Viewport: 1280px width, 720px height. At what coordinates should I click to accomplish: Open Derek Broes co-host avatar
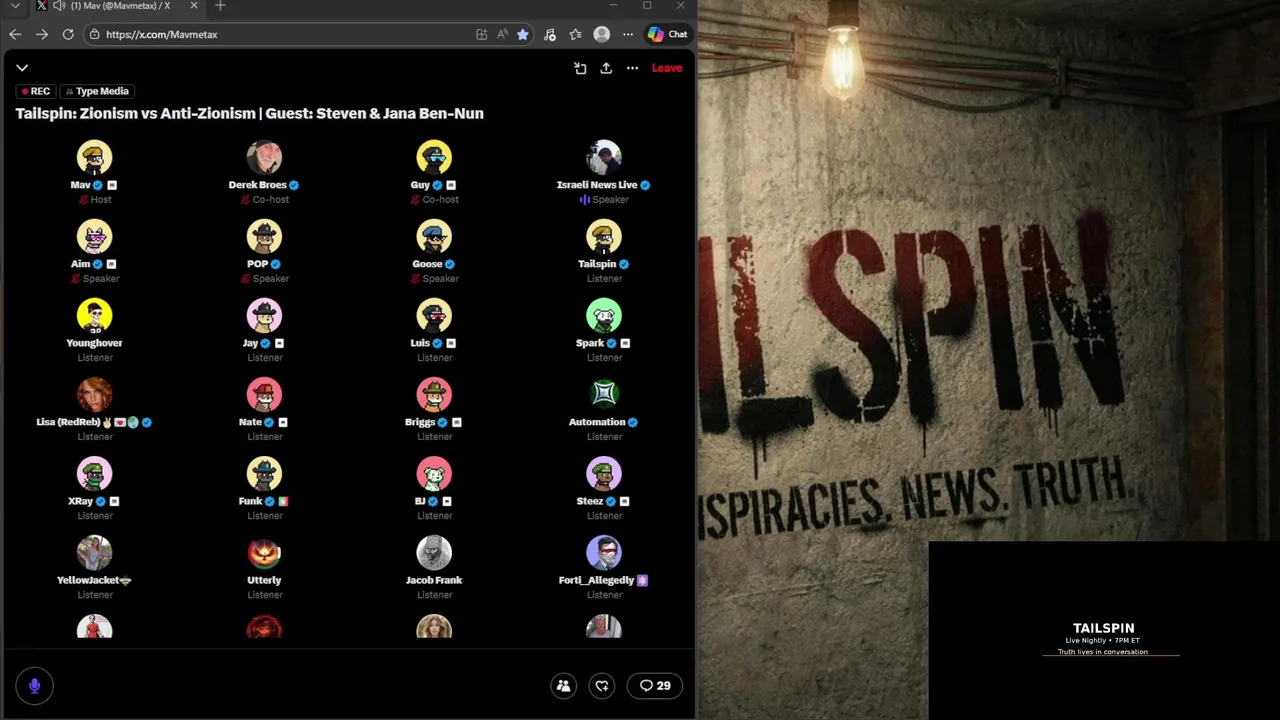(x=265, y=158)
